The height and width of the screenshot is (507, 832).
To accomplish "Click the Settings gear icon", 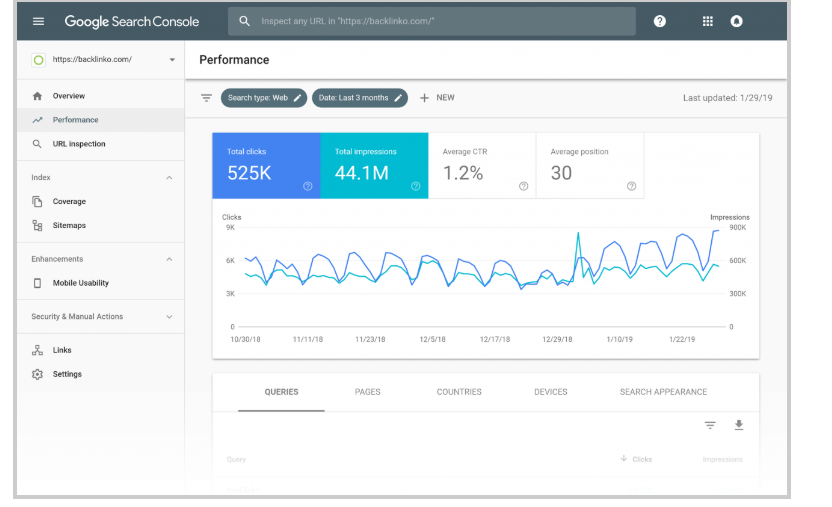I will [37, 374].
